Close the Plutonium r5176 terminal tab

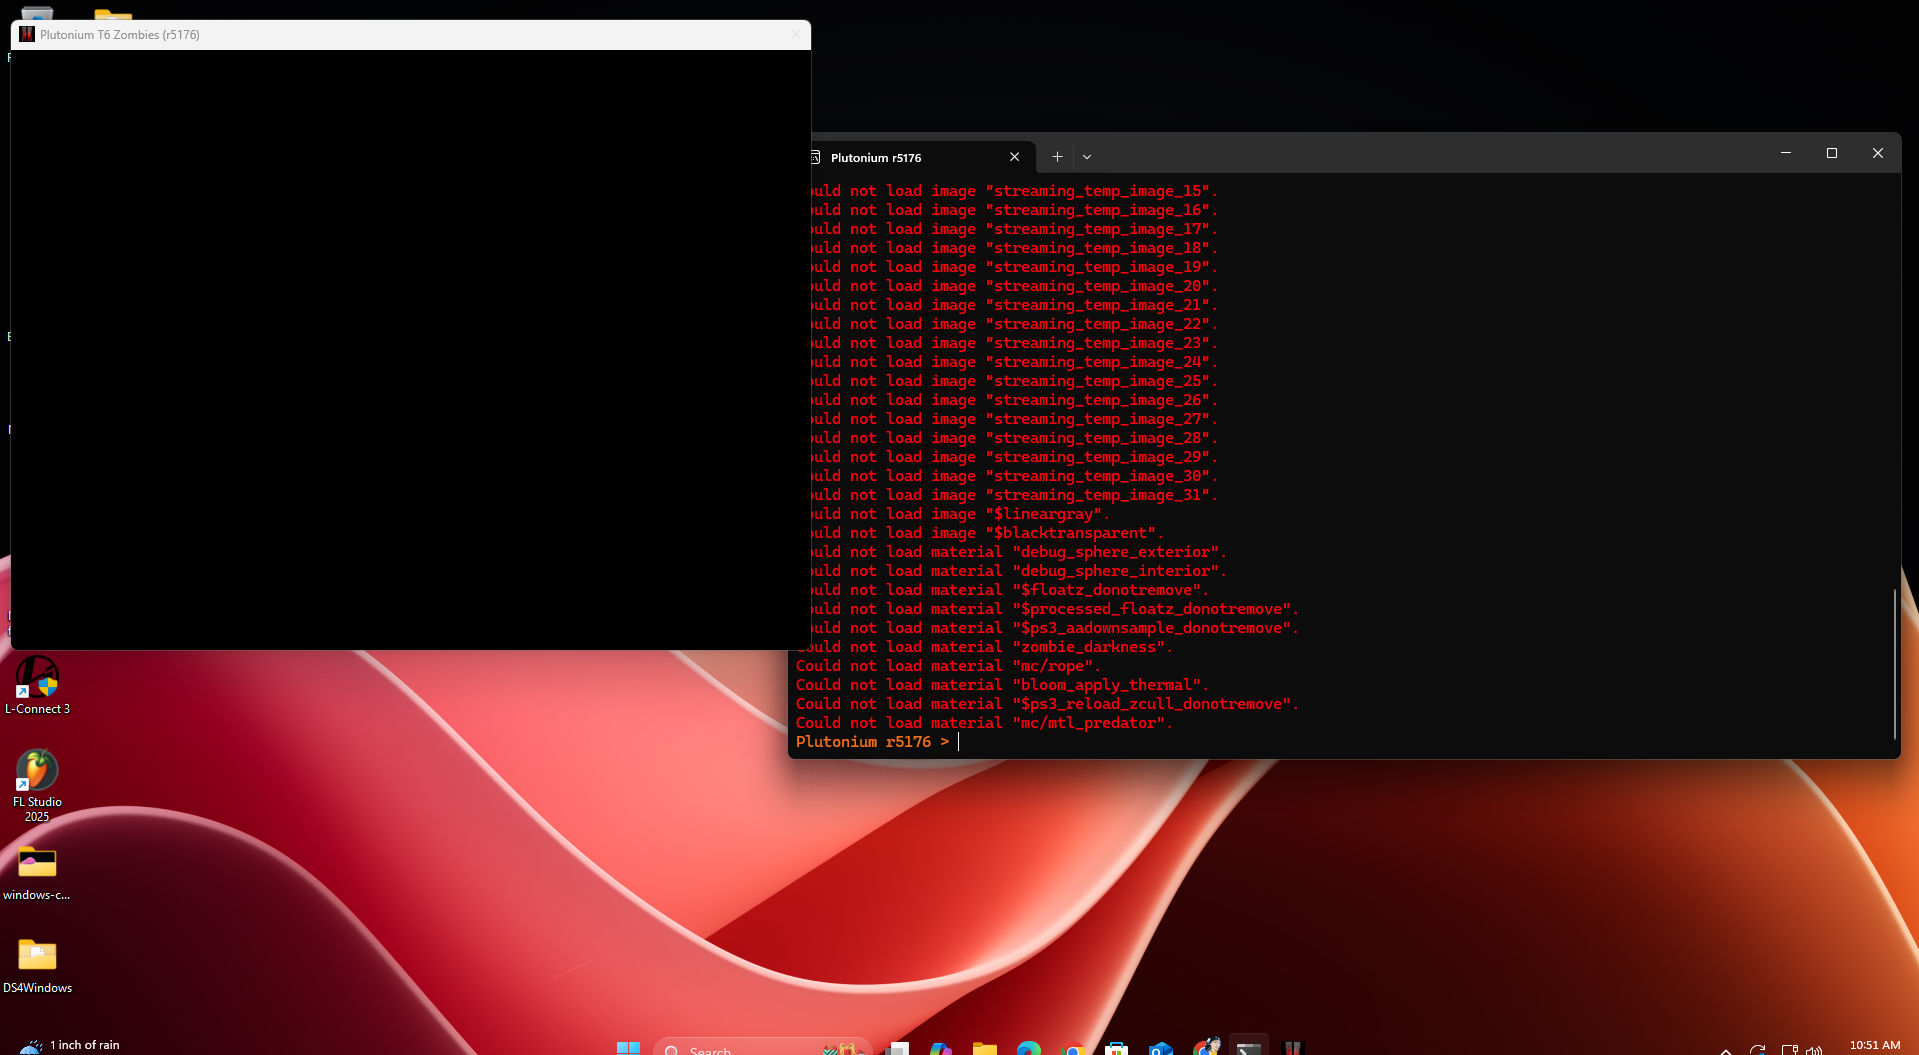(x=1014, y=157)
